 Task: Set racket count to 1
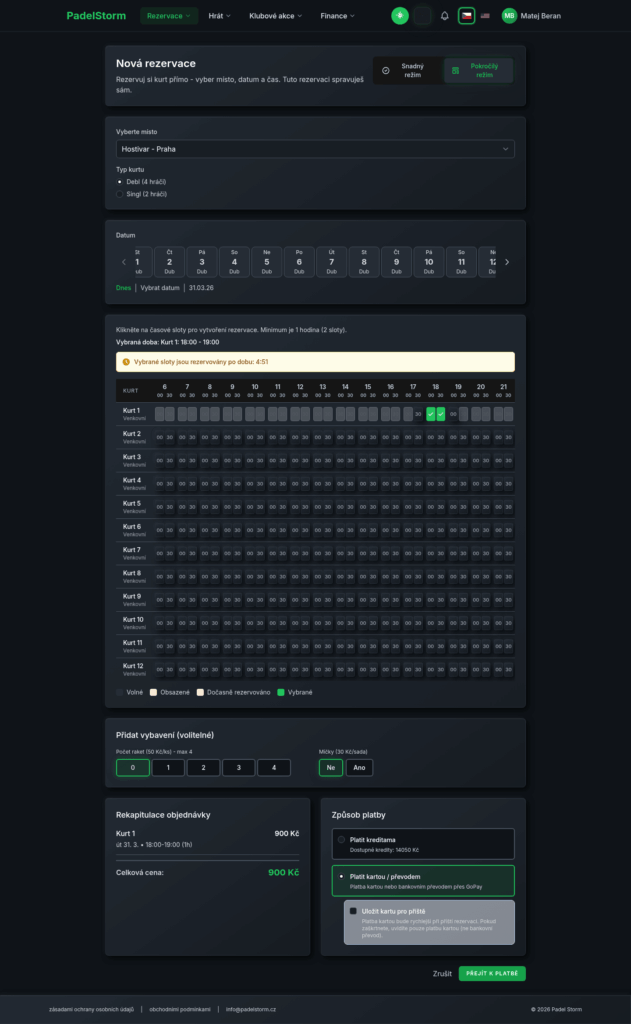pos(168,767)
